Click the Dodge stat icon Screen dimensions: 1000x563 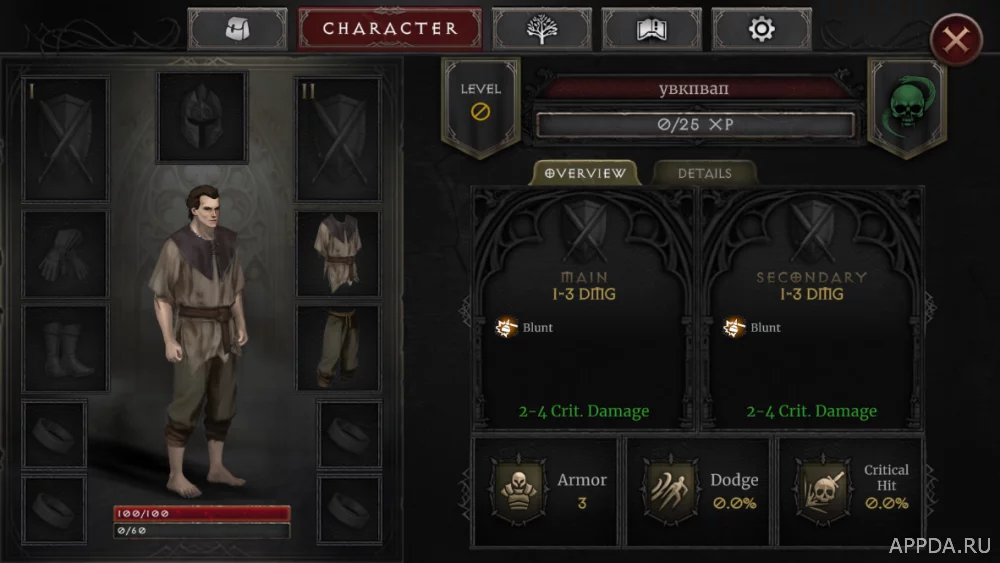[x=669, y=491]
